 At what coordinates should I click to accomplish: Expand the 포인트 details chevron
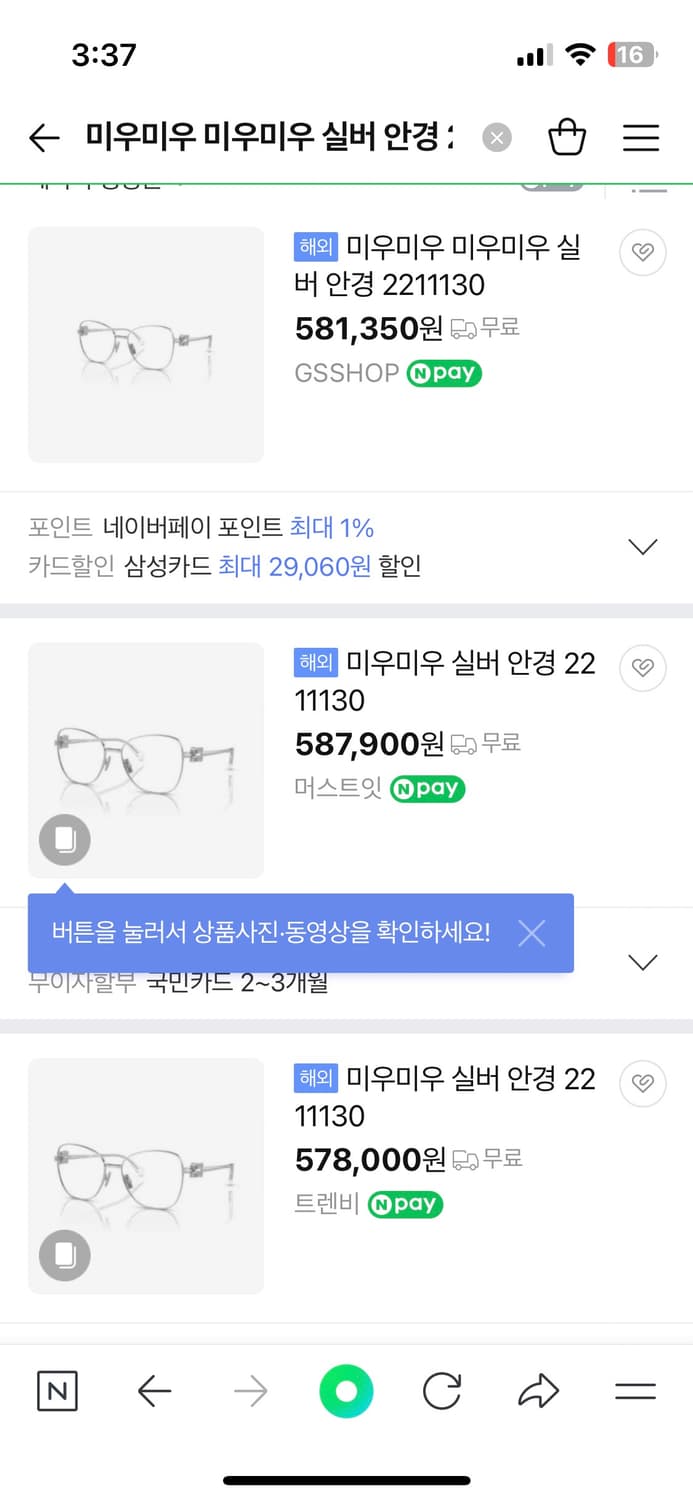point(642,546)
